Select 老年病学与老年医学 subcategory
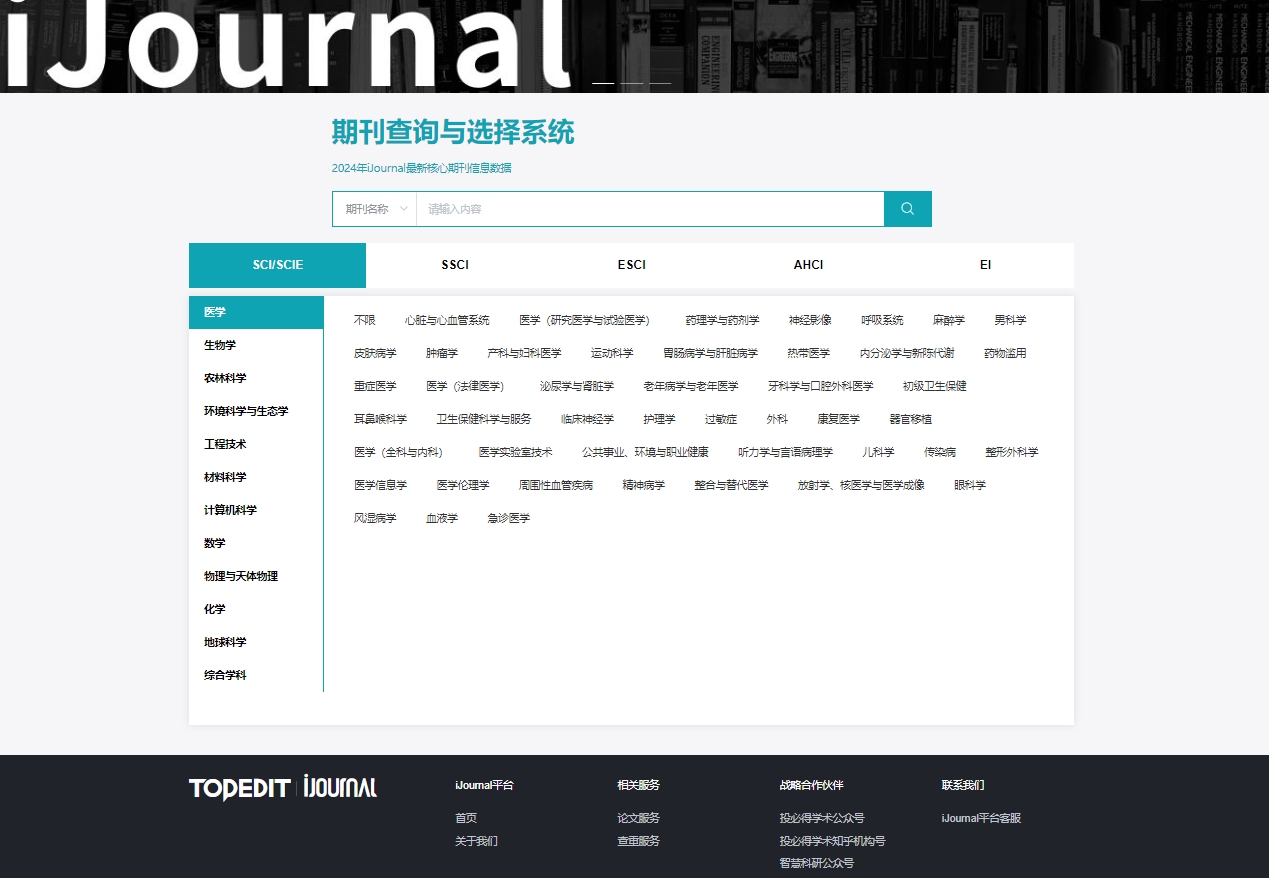 point(691,386)
